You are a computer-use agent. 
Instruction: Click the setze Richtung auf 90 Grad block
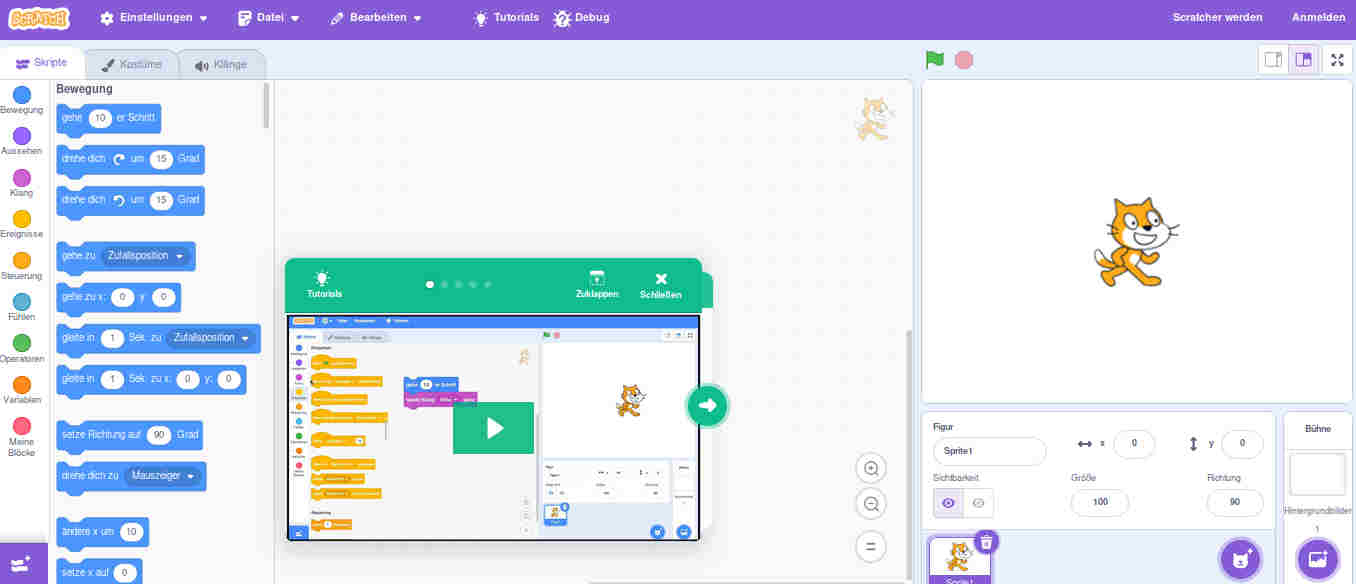point(130,435)
